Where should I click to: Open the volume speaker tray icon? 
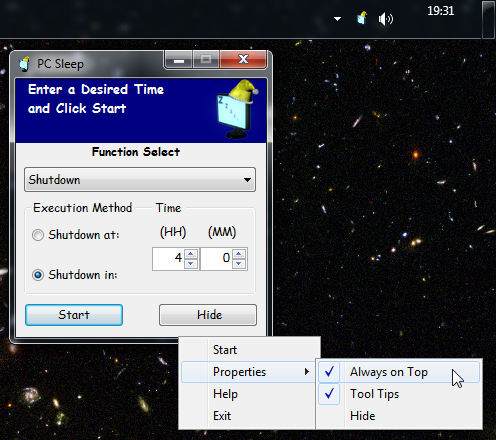point(386,19)
